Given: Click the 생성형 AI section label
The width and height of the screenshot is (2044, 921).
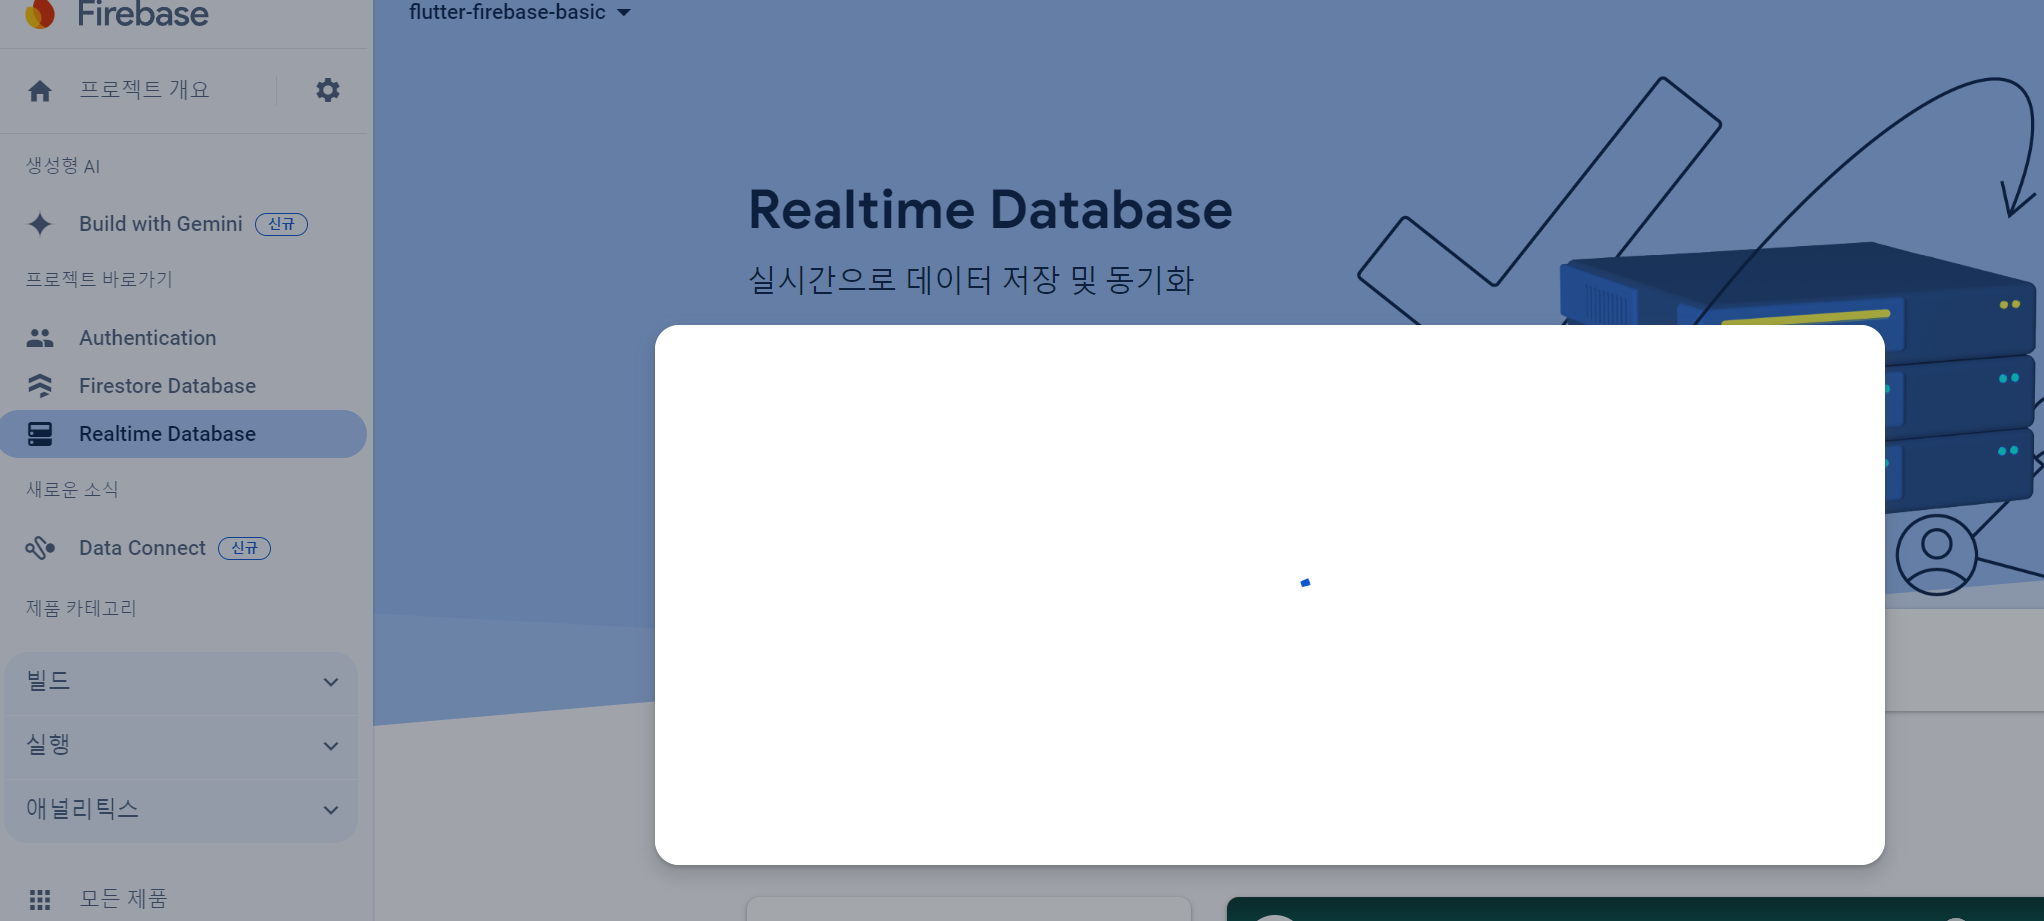Looking at the screenshot, I should pyautogui.click(x=63, y=166).
